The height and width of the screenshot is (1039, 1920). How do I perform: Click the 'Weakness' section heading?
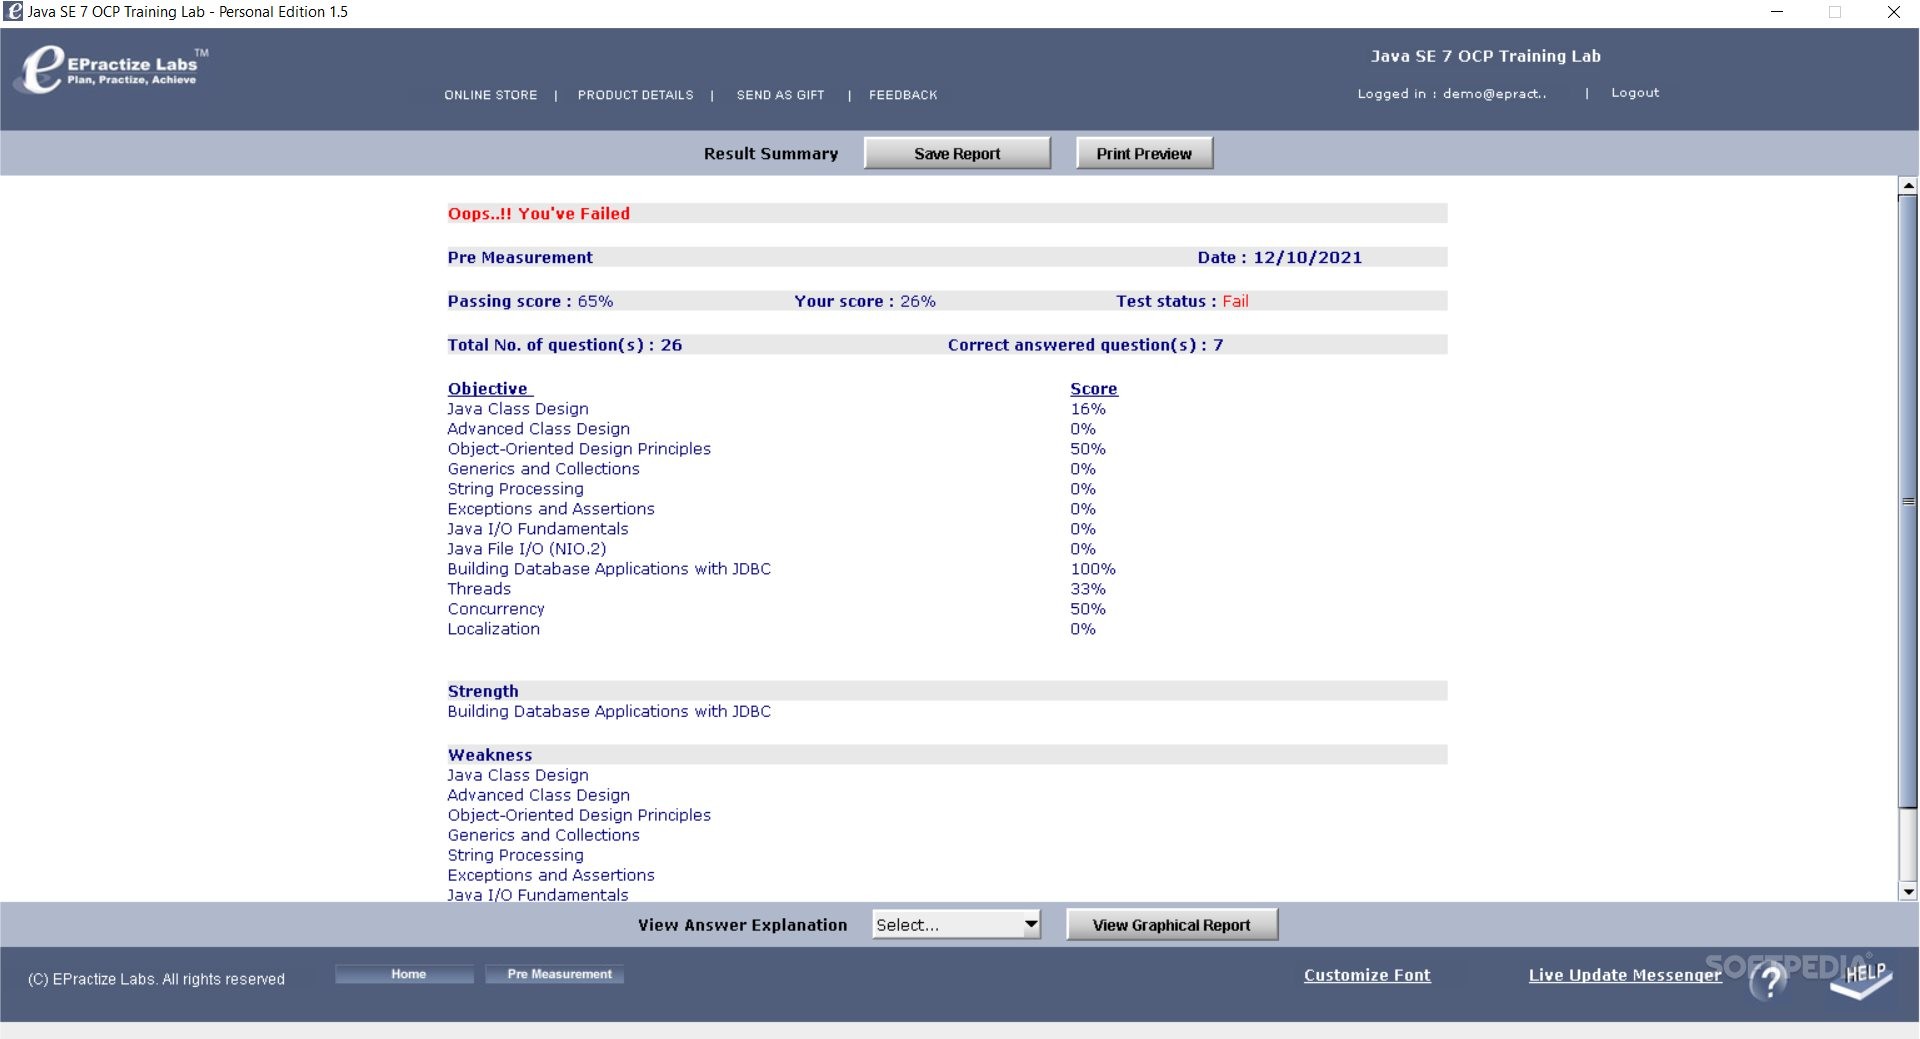tap(490, 755)
